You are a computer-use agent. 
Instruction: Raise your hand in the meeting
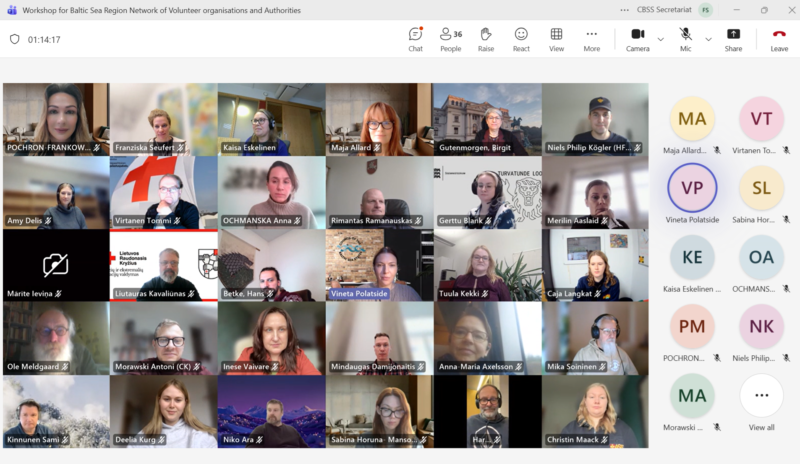click(x=486, y=38)
